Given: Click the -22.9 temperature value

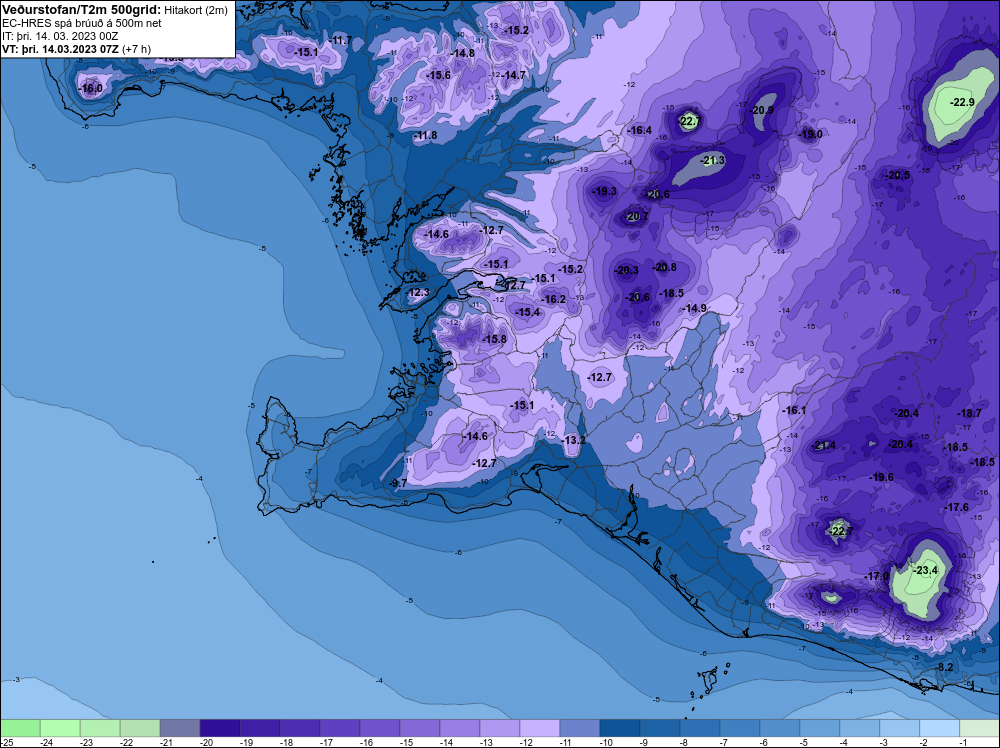Looking at the screenshot, I should coord(962,102).
